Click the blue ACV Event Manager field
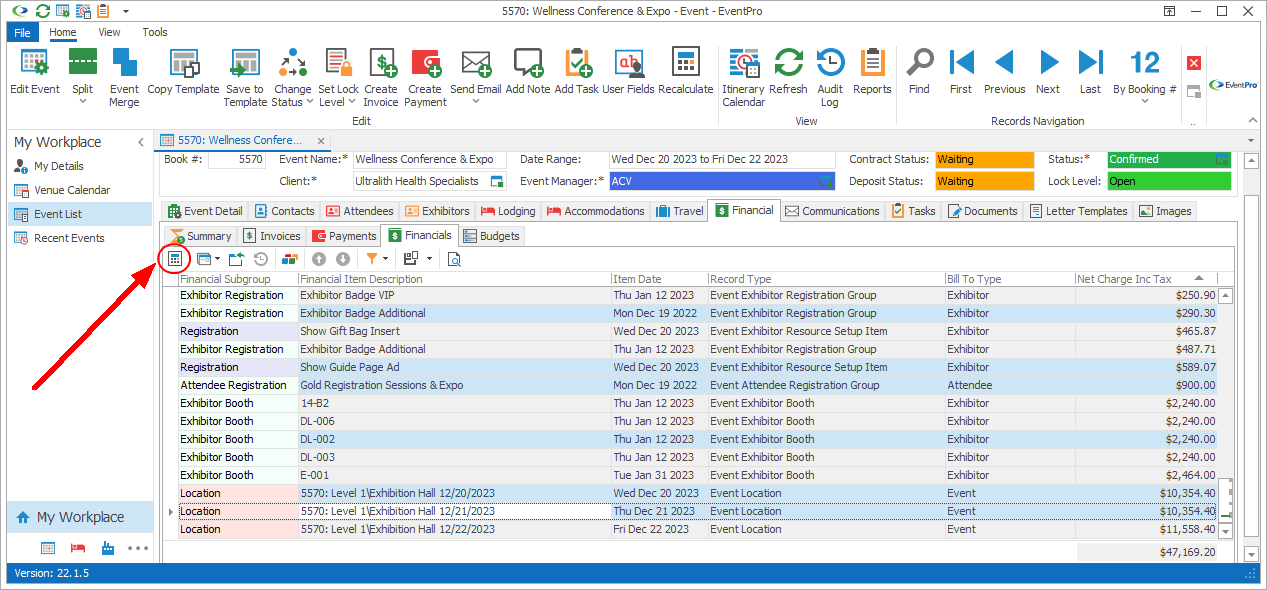 [x=721, y=181]
